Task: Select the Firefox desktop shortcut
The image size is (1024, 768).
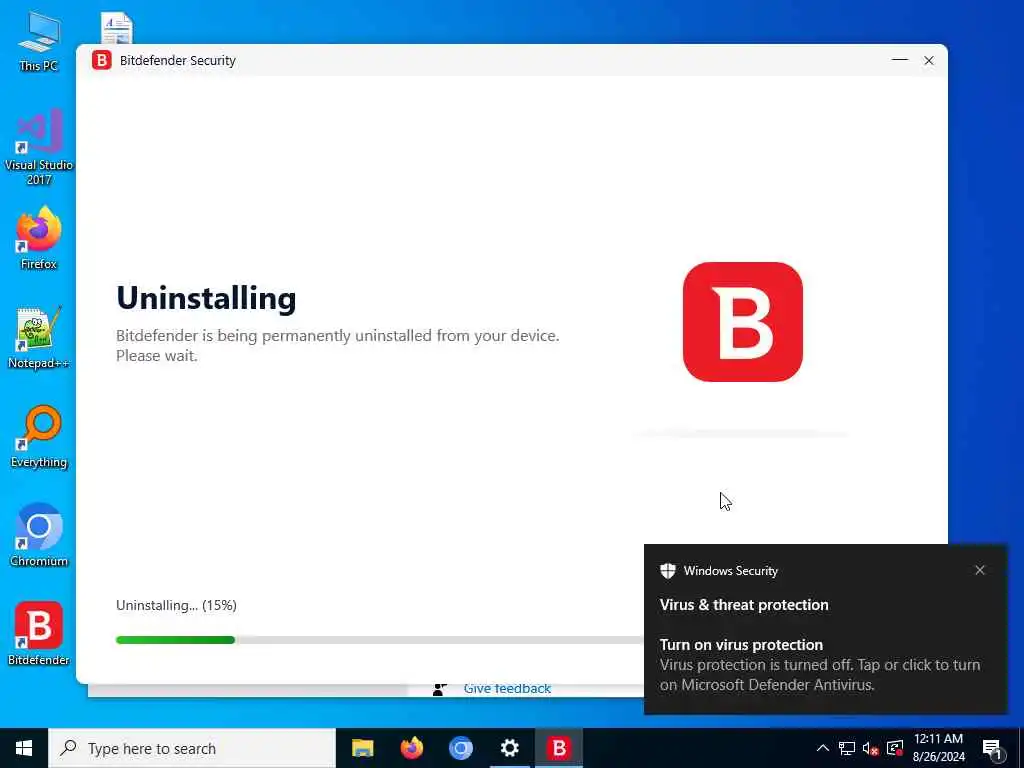Action: 39,238
